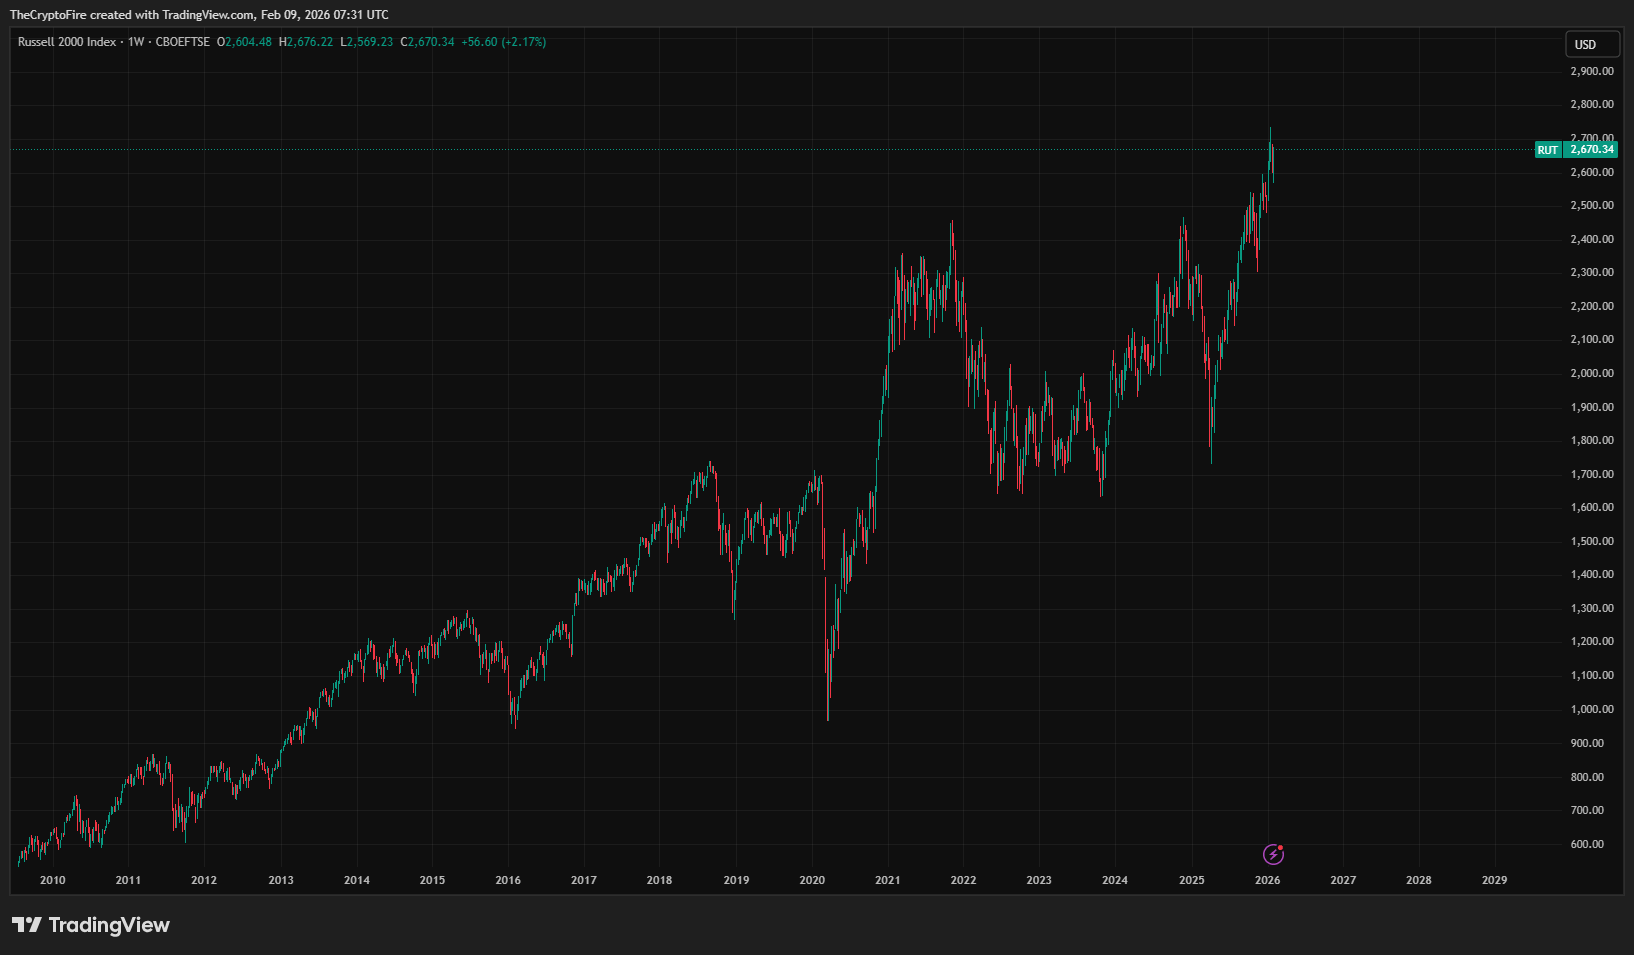Screen dimensions: 1634x955
Task: Click the green RUT price value 2,670.34
Action: (1592, 150)
